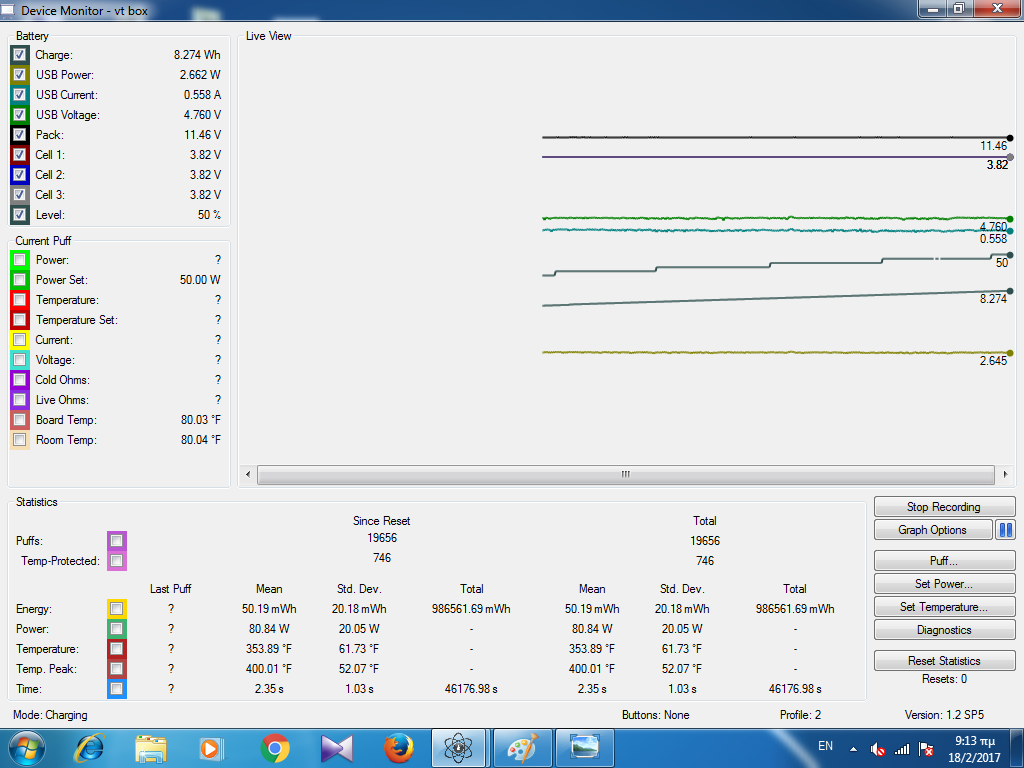Open the Paint app in taskbar
The height and width of the screenshot is (768, 1024).
tap(521, 747)
